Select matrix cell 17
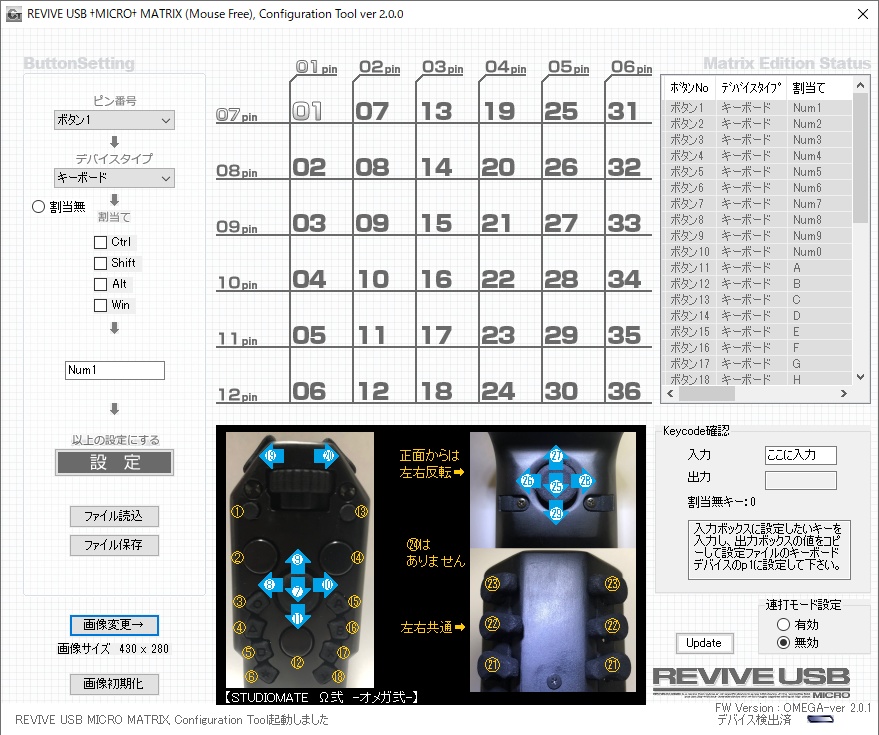 436,335
